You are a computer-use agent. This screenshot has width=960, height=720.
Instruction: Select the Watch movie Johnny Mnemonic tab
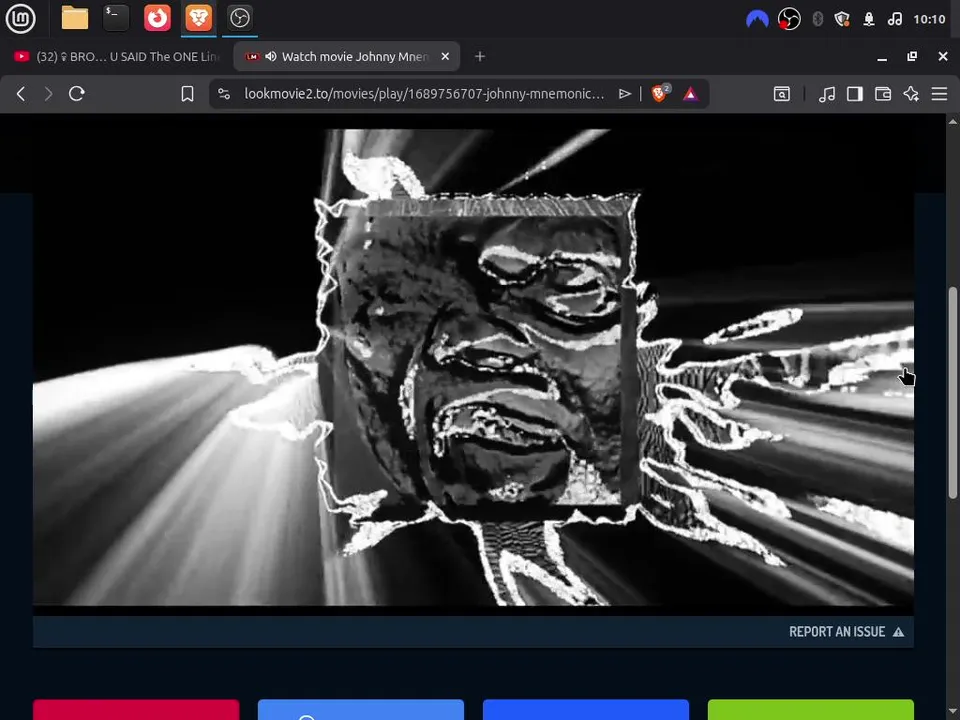[346, 56]
